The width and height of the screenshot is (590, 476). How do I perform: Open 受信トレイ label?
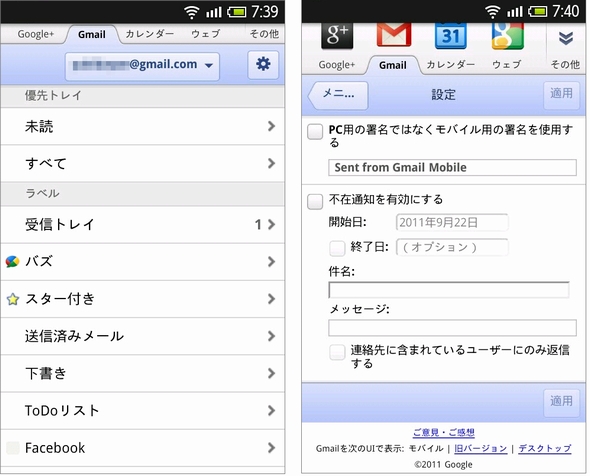click(x=142, y=225)
